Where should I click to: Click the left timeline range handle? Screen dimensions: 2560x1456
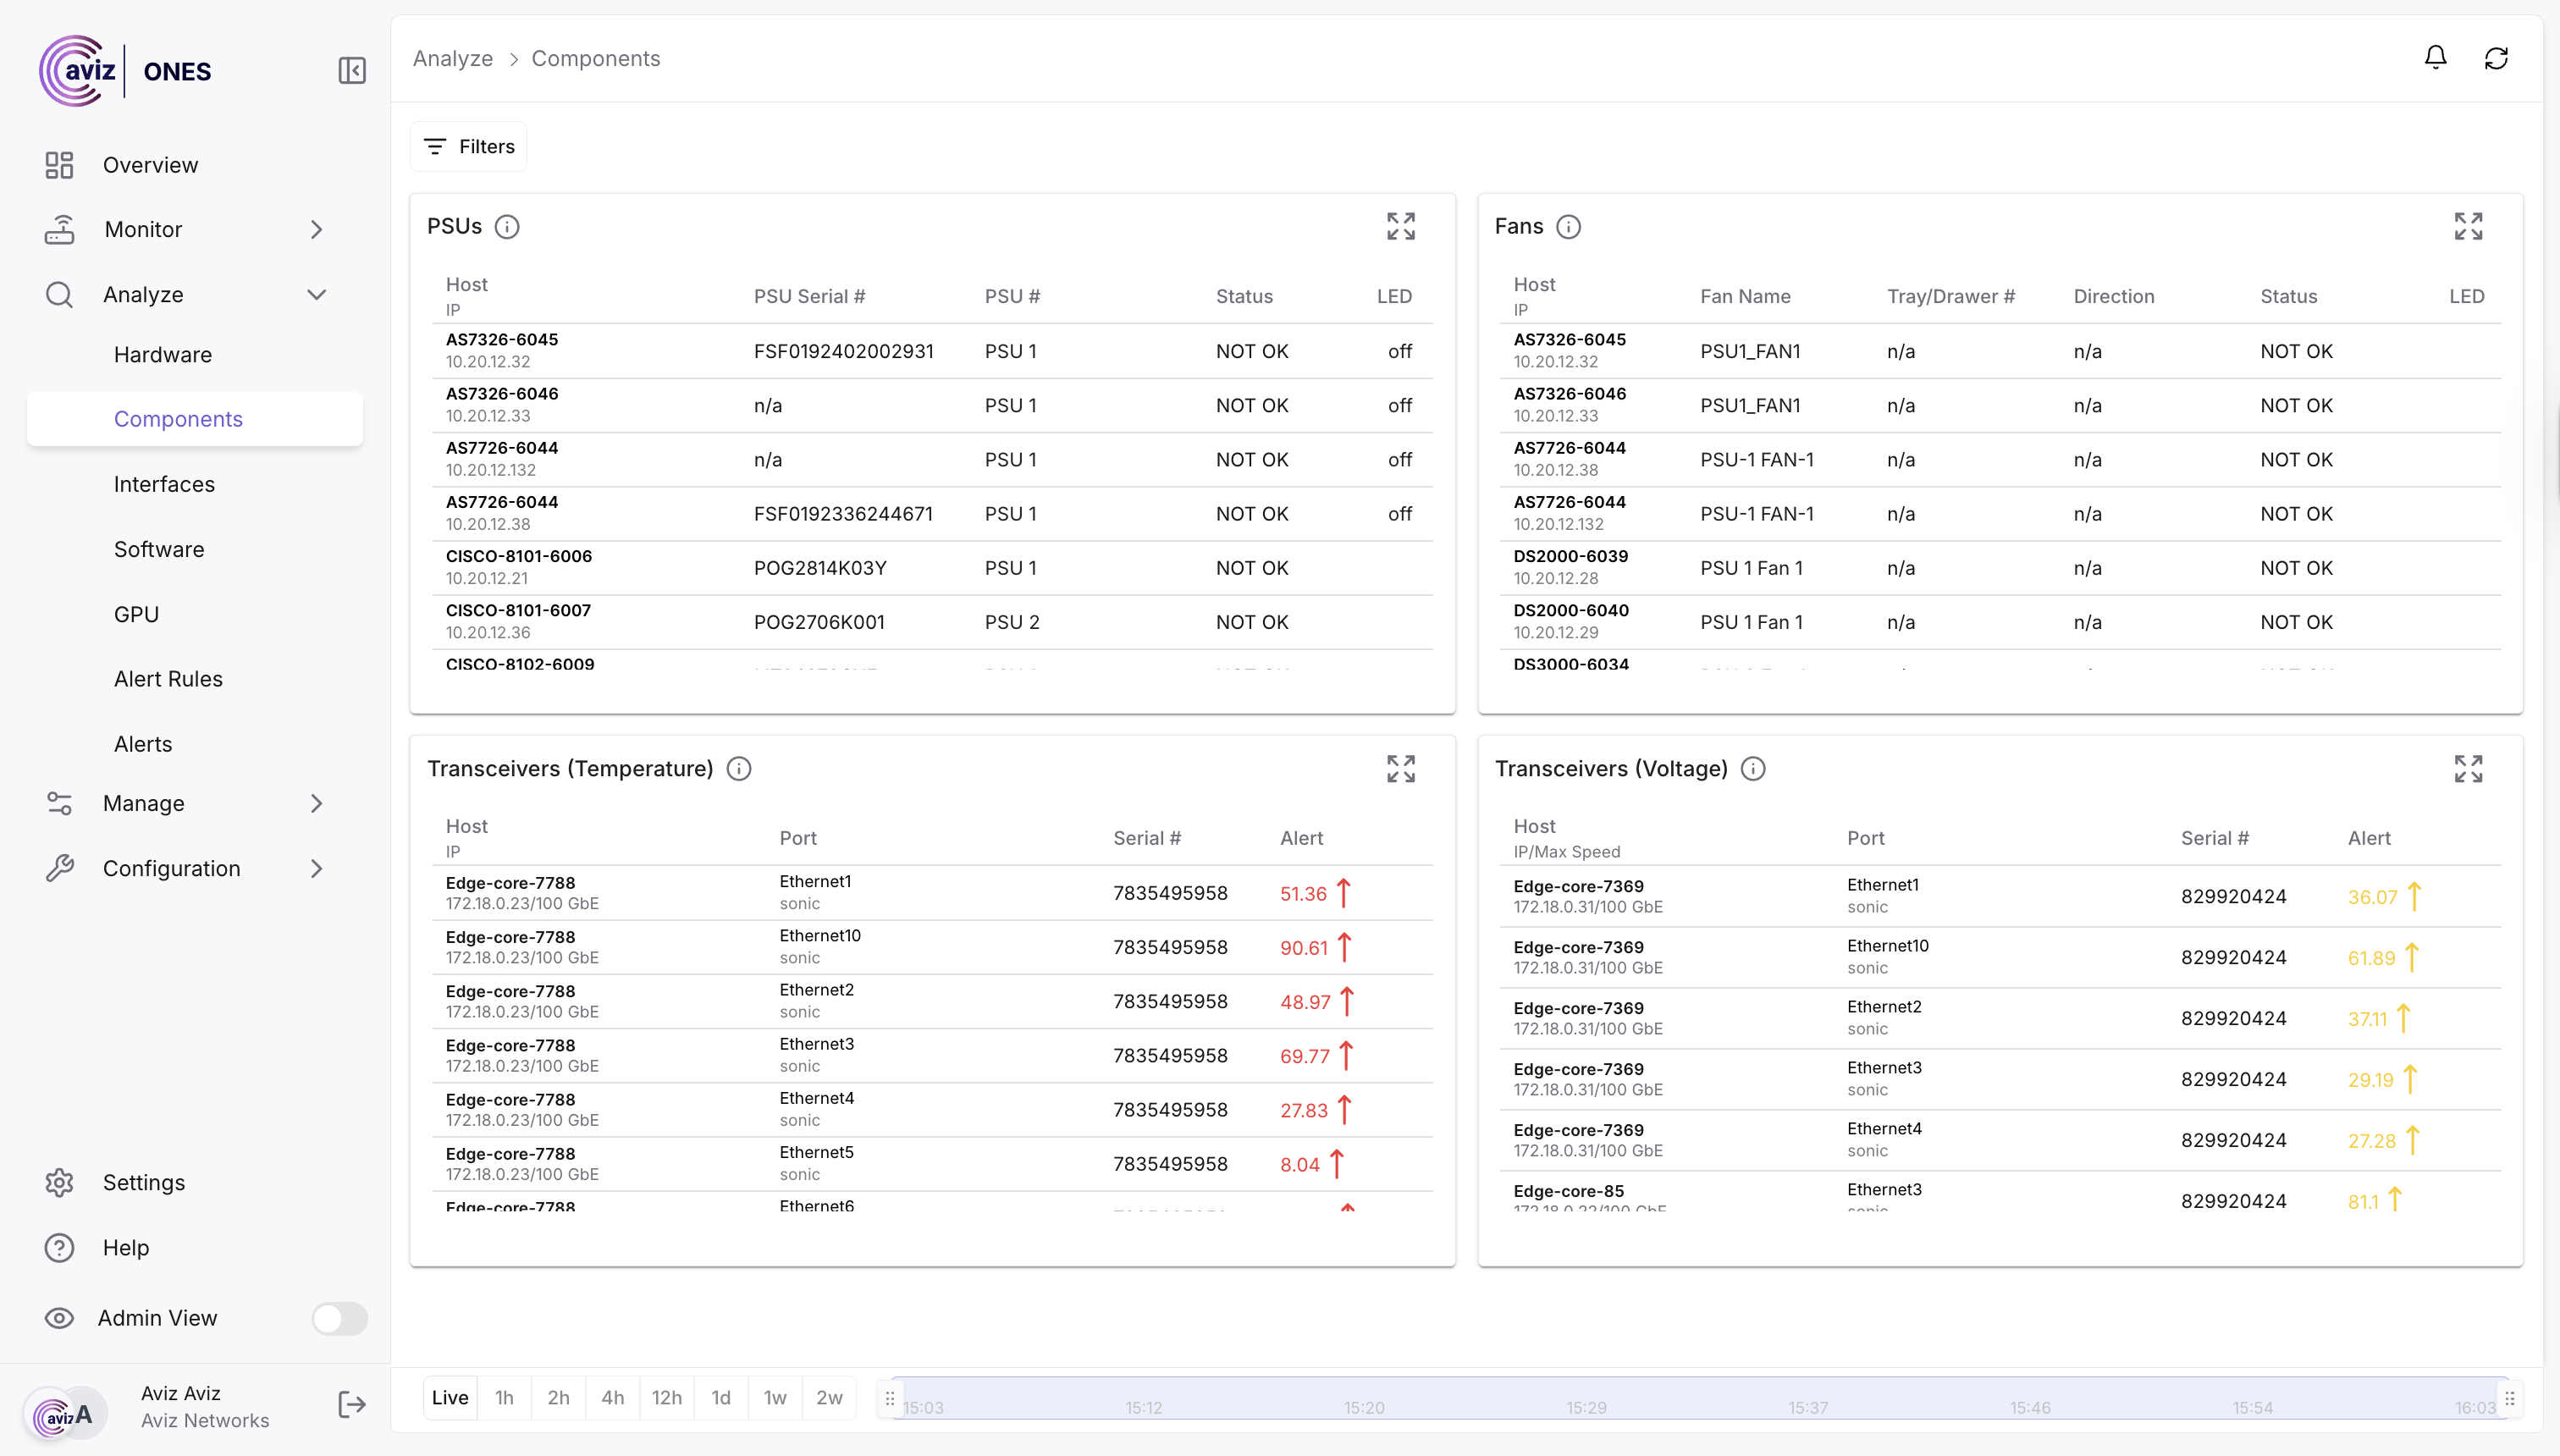890,1398
